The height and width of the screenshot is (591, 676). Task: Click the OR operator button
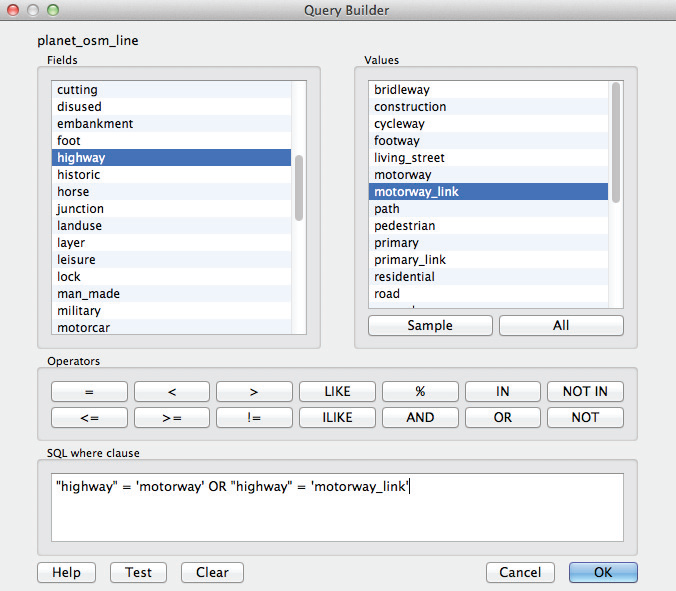(x=503, y=417)
